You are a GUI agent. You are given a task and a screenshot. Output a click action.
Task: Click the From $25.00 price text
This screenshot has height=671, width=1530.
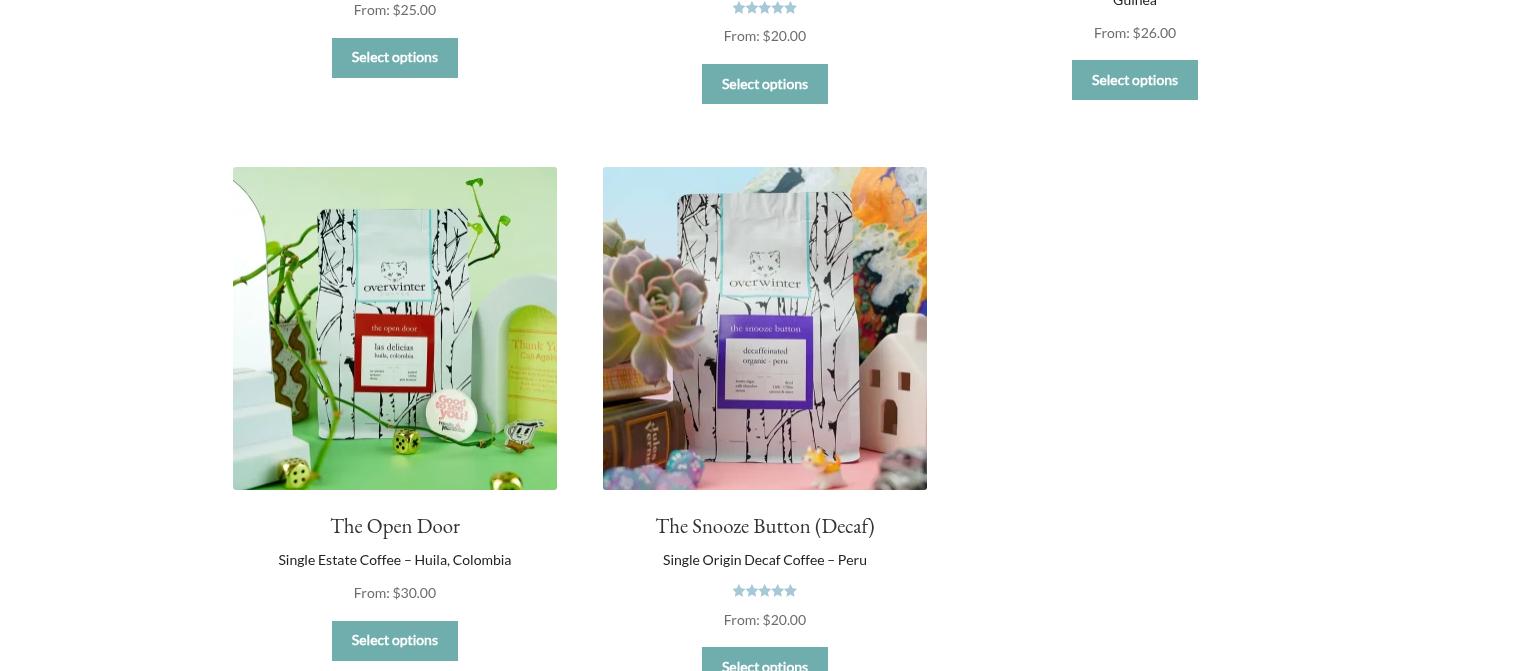395,10
